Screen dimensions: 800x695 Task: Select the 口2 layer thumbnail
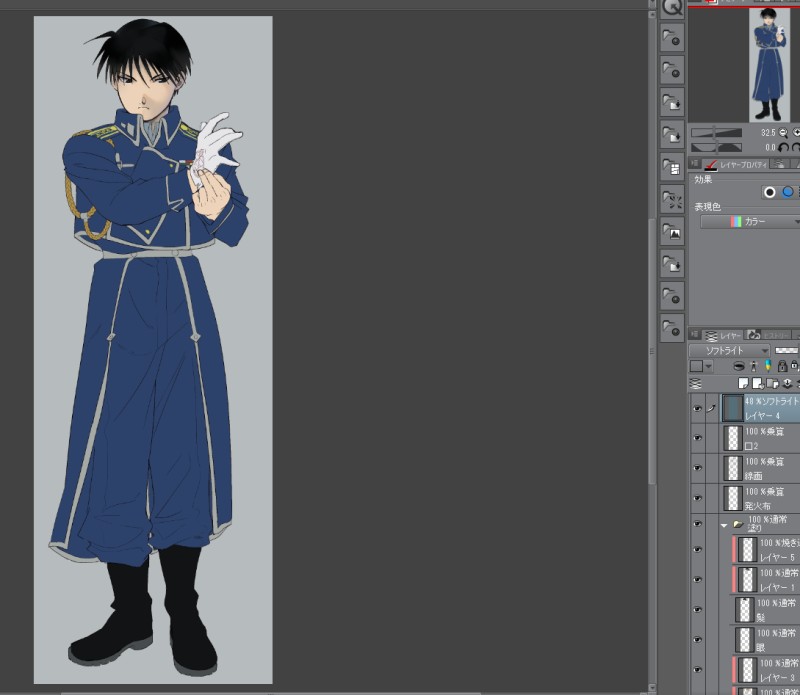[733, 438]
